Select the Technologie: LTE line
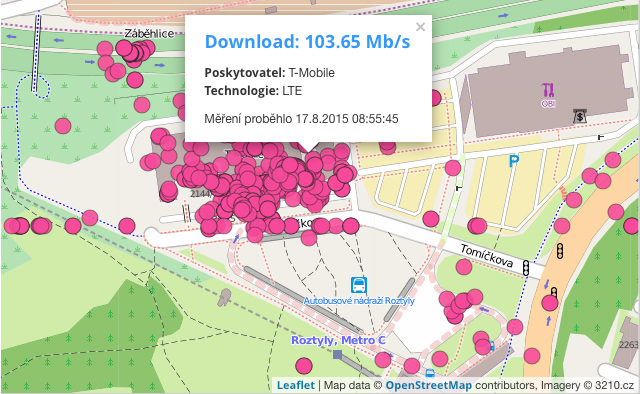The width and height of the screenshot is (640, 394). [x=253, y=91]
